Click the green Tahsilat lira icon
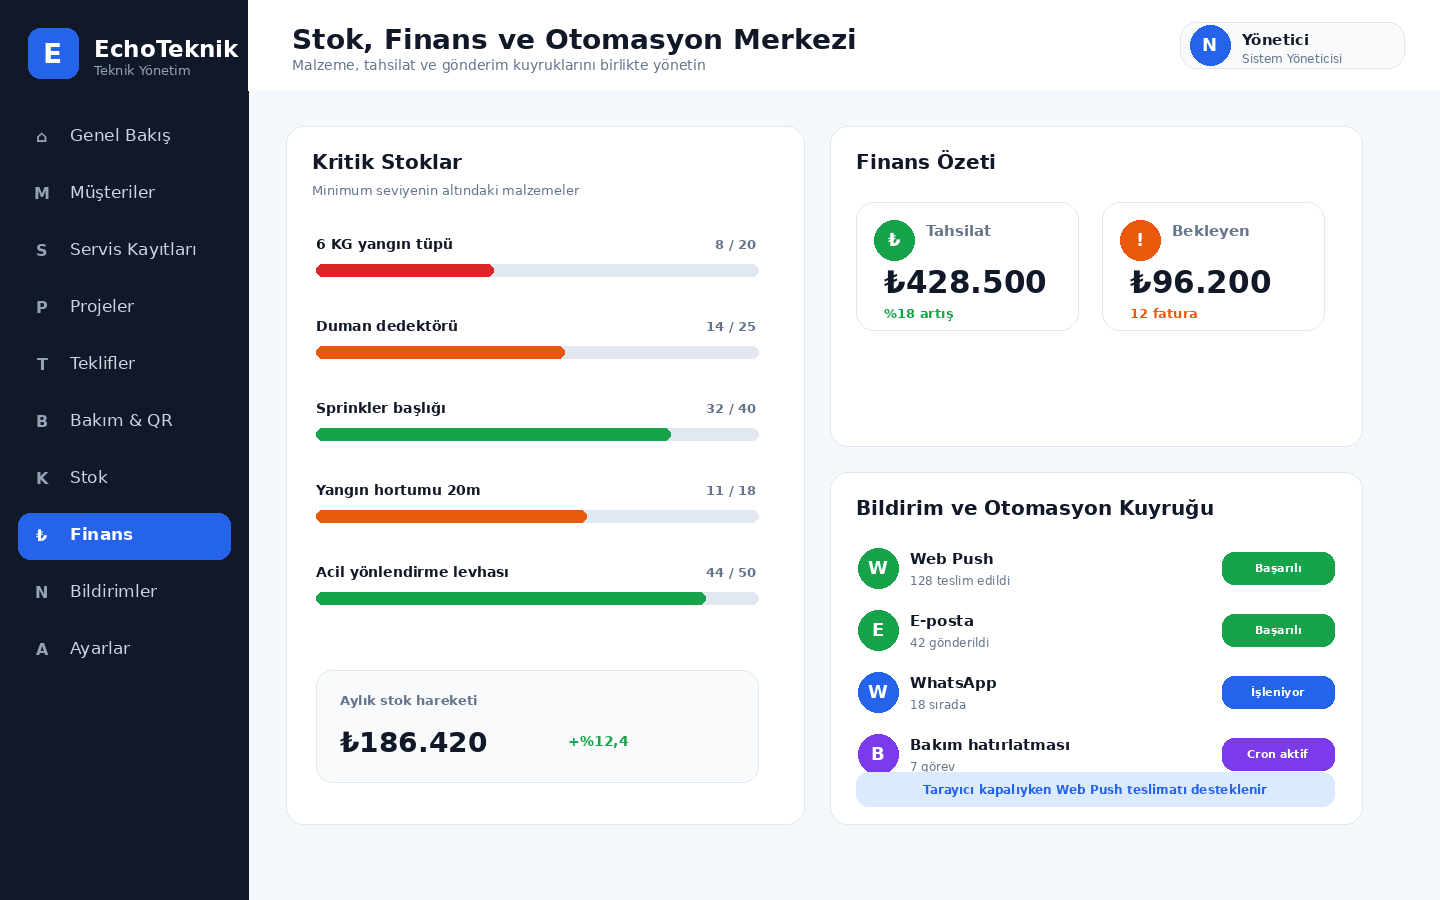This screenshot has width=1440, height=900. (894, 240)
